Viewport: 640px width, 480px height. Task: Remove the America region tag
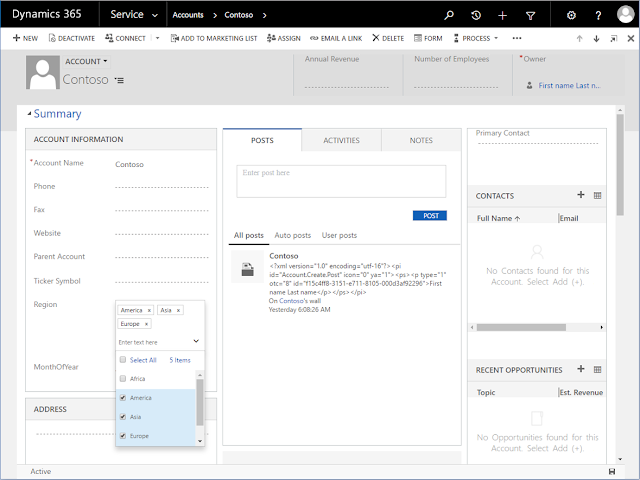click(149, 311)
